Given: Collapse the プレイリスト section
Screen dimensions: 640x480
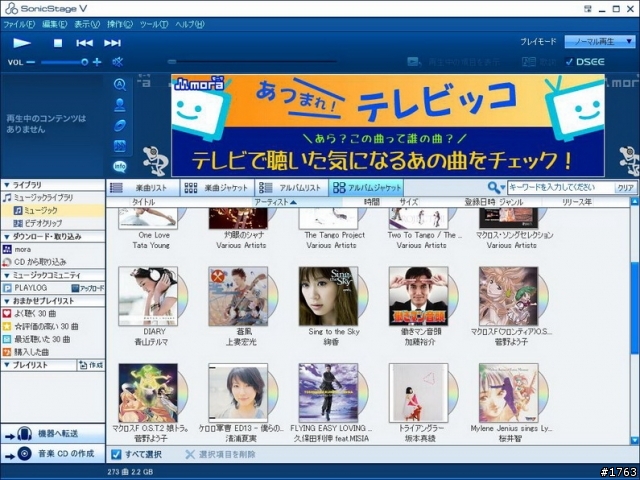Looking at the screenshot, I should point(7,365).
